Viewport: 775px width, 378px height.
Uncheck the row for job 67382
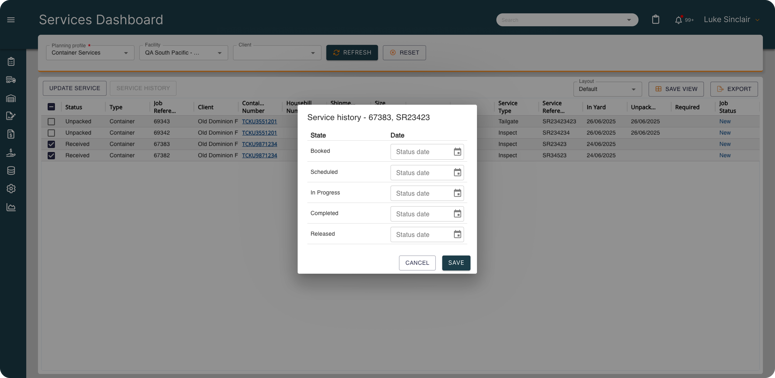coord(51,156)
